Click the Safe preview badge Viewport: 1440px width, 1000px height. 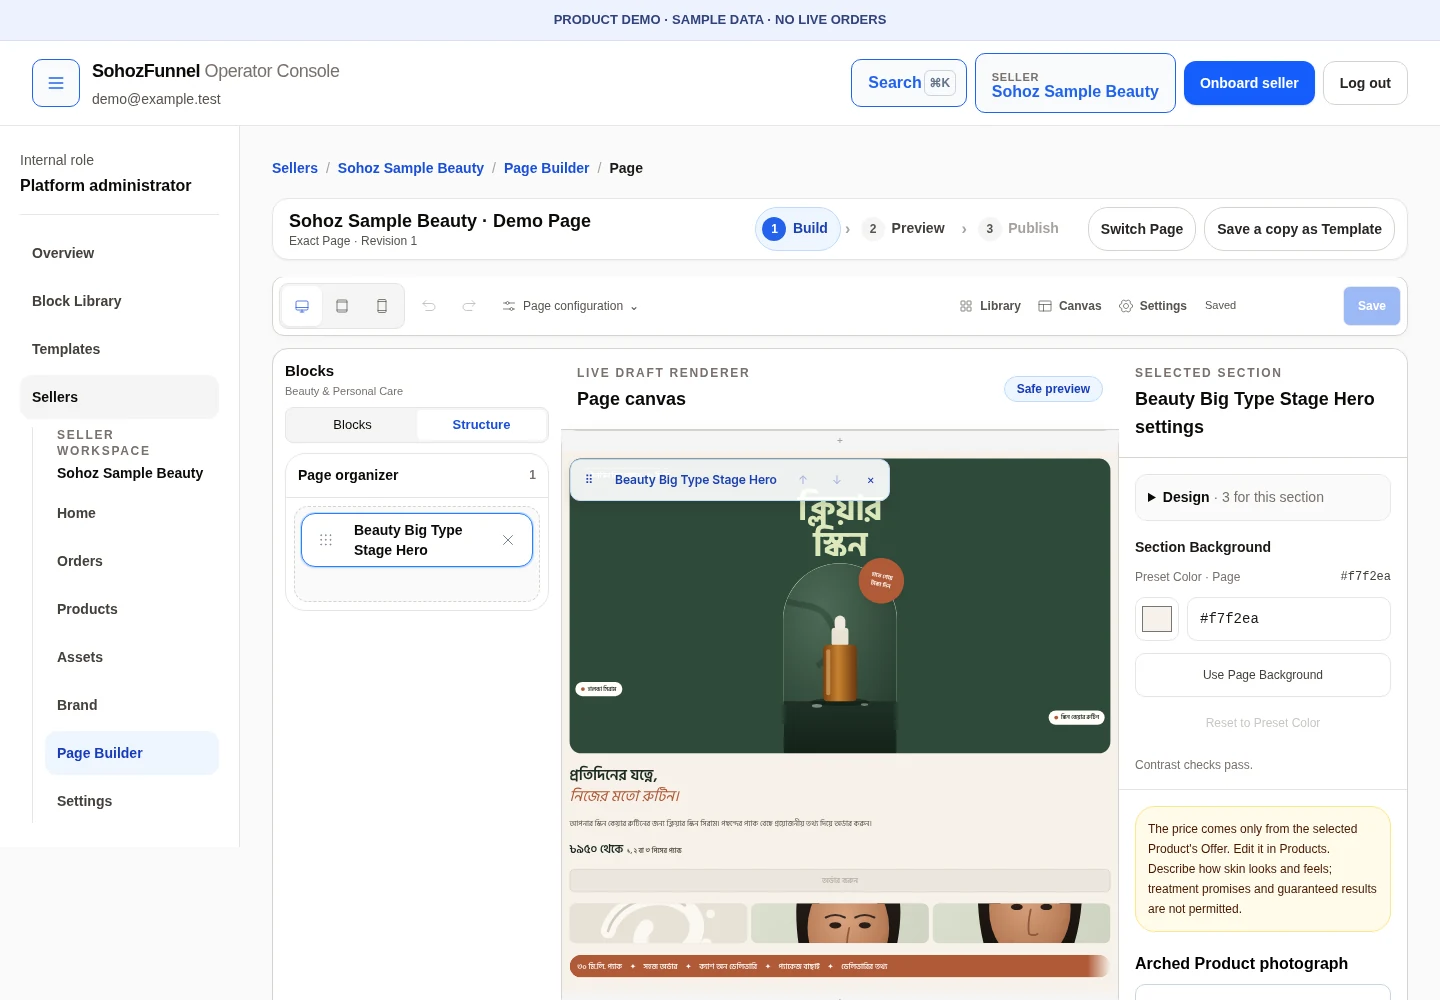click(1053, 389)
